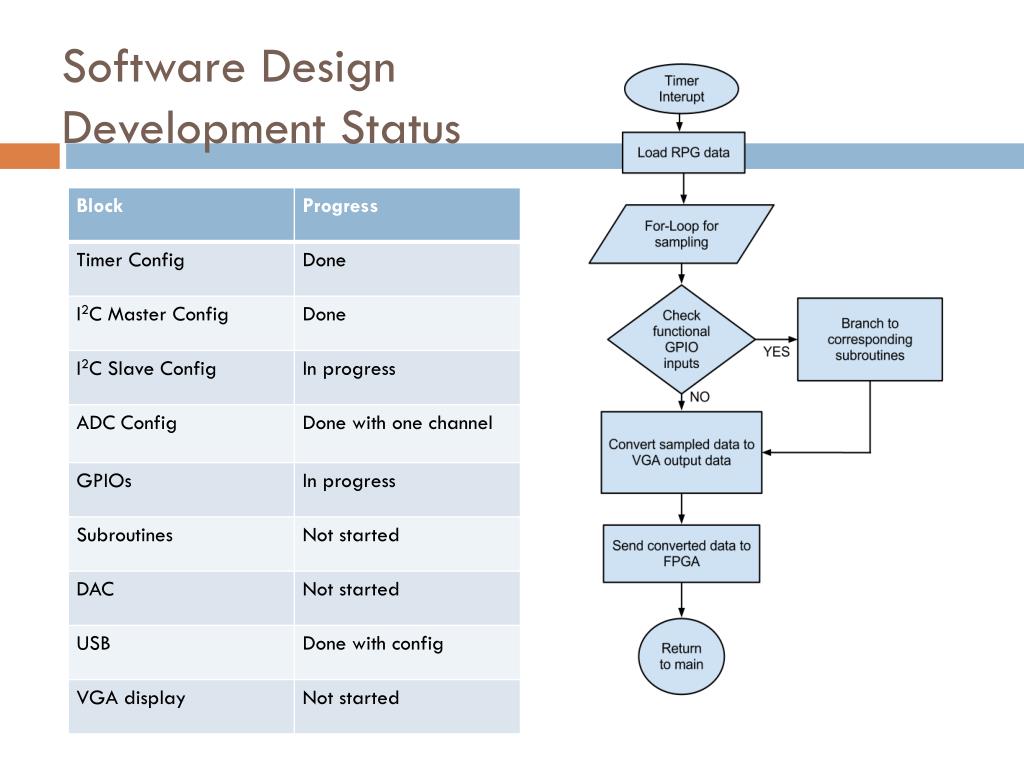Click the 'Send converted data to FPGA' box
The width and height of the screenshot is (1024, 768).
click(681, 553)
